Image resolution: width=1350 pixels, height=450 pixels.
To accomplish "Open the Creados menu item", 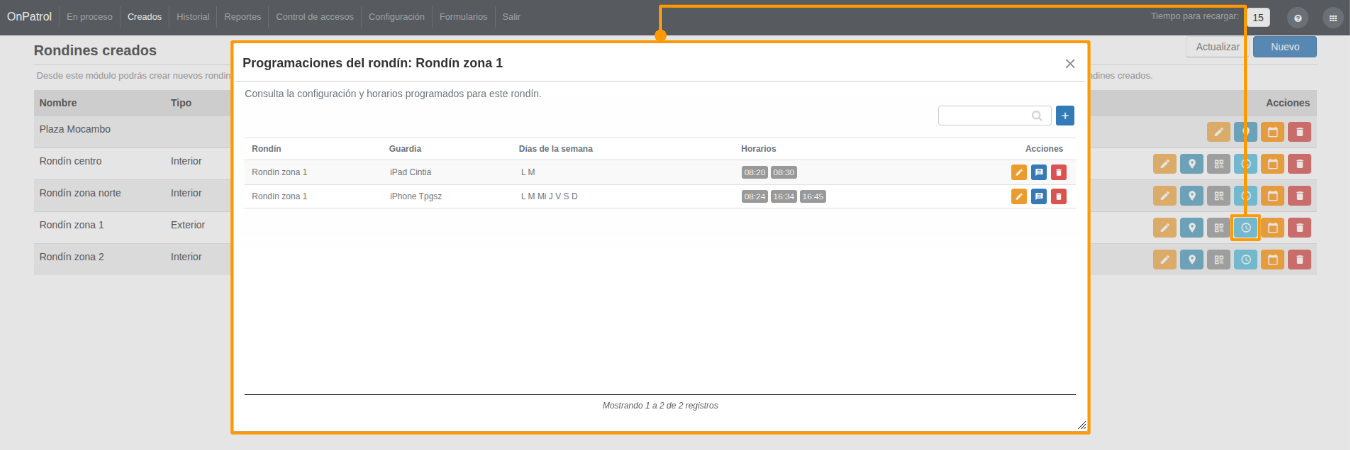I will (145, 17).
